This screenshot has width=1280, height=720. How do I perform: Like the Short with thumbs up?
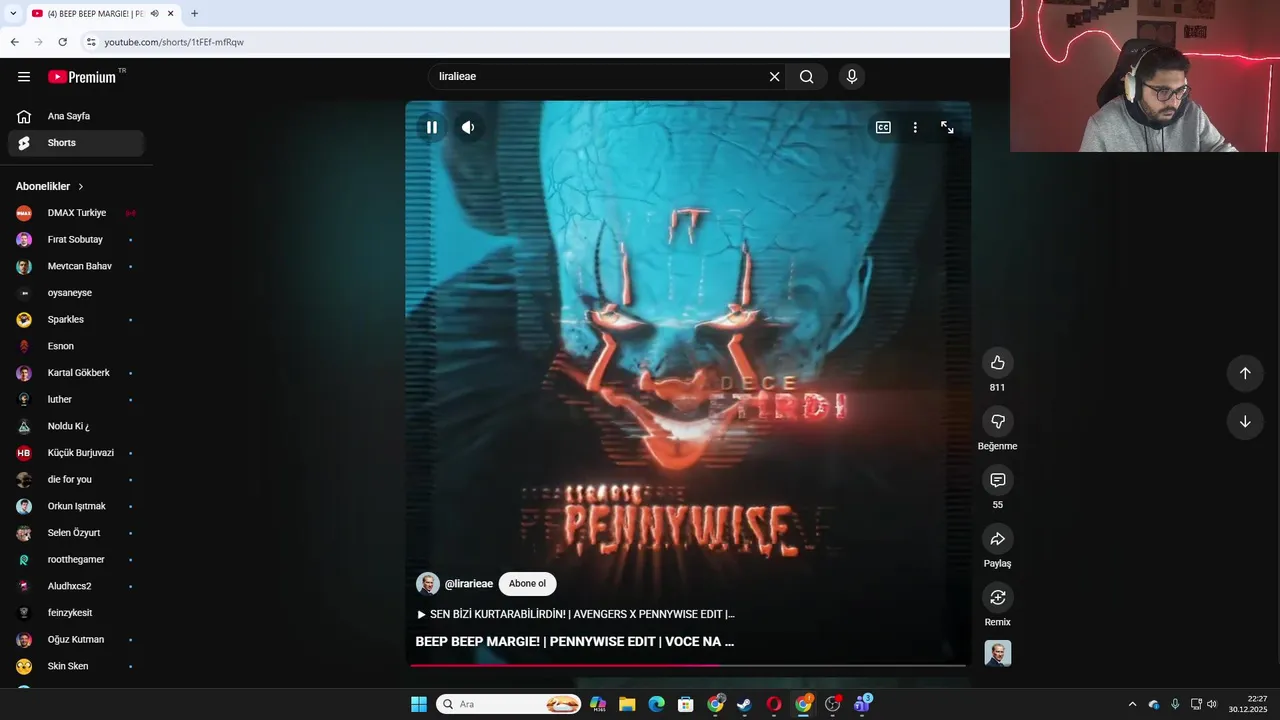pos(997,363)
